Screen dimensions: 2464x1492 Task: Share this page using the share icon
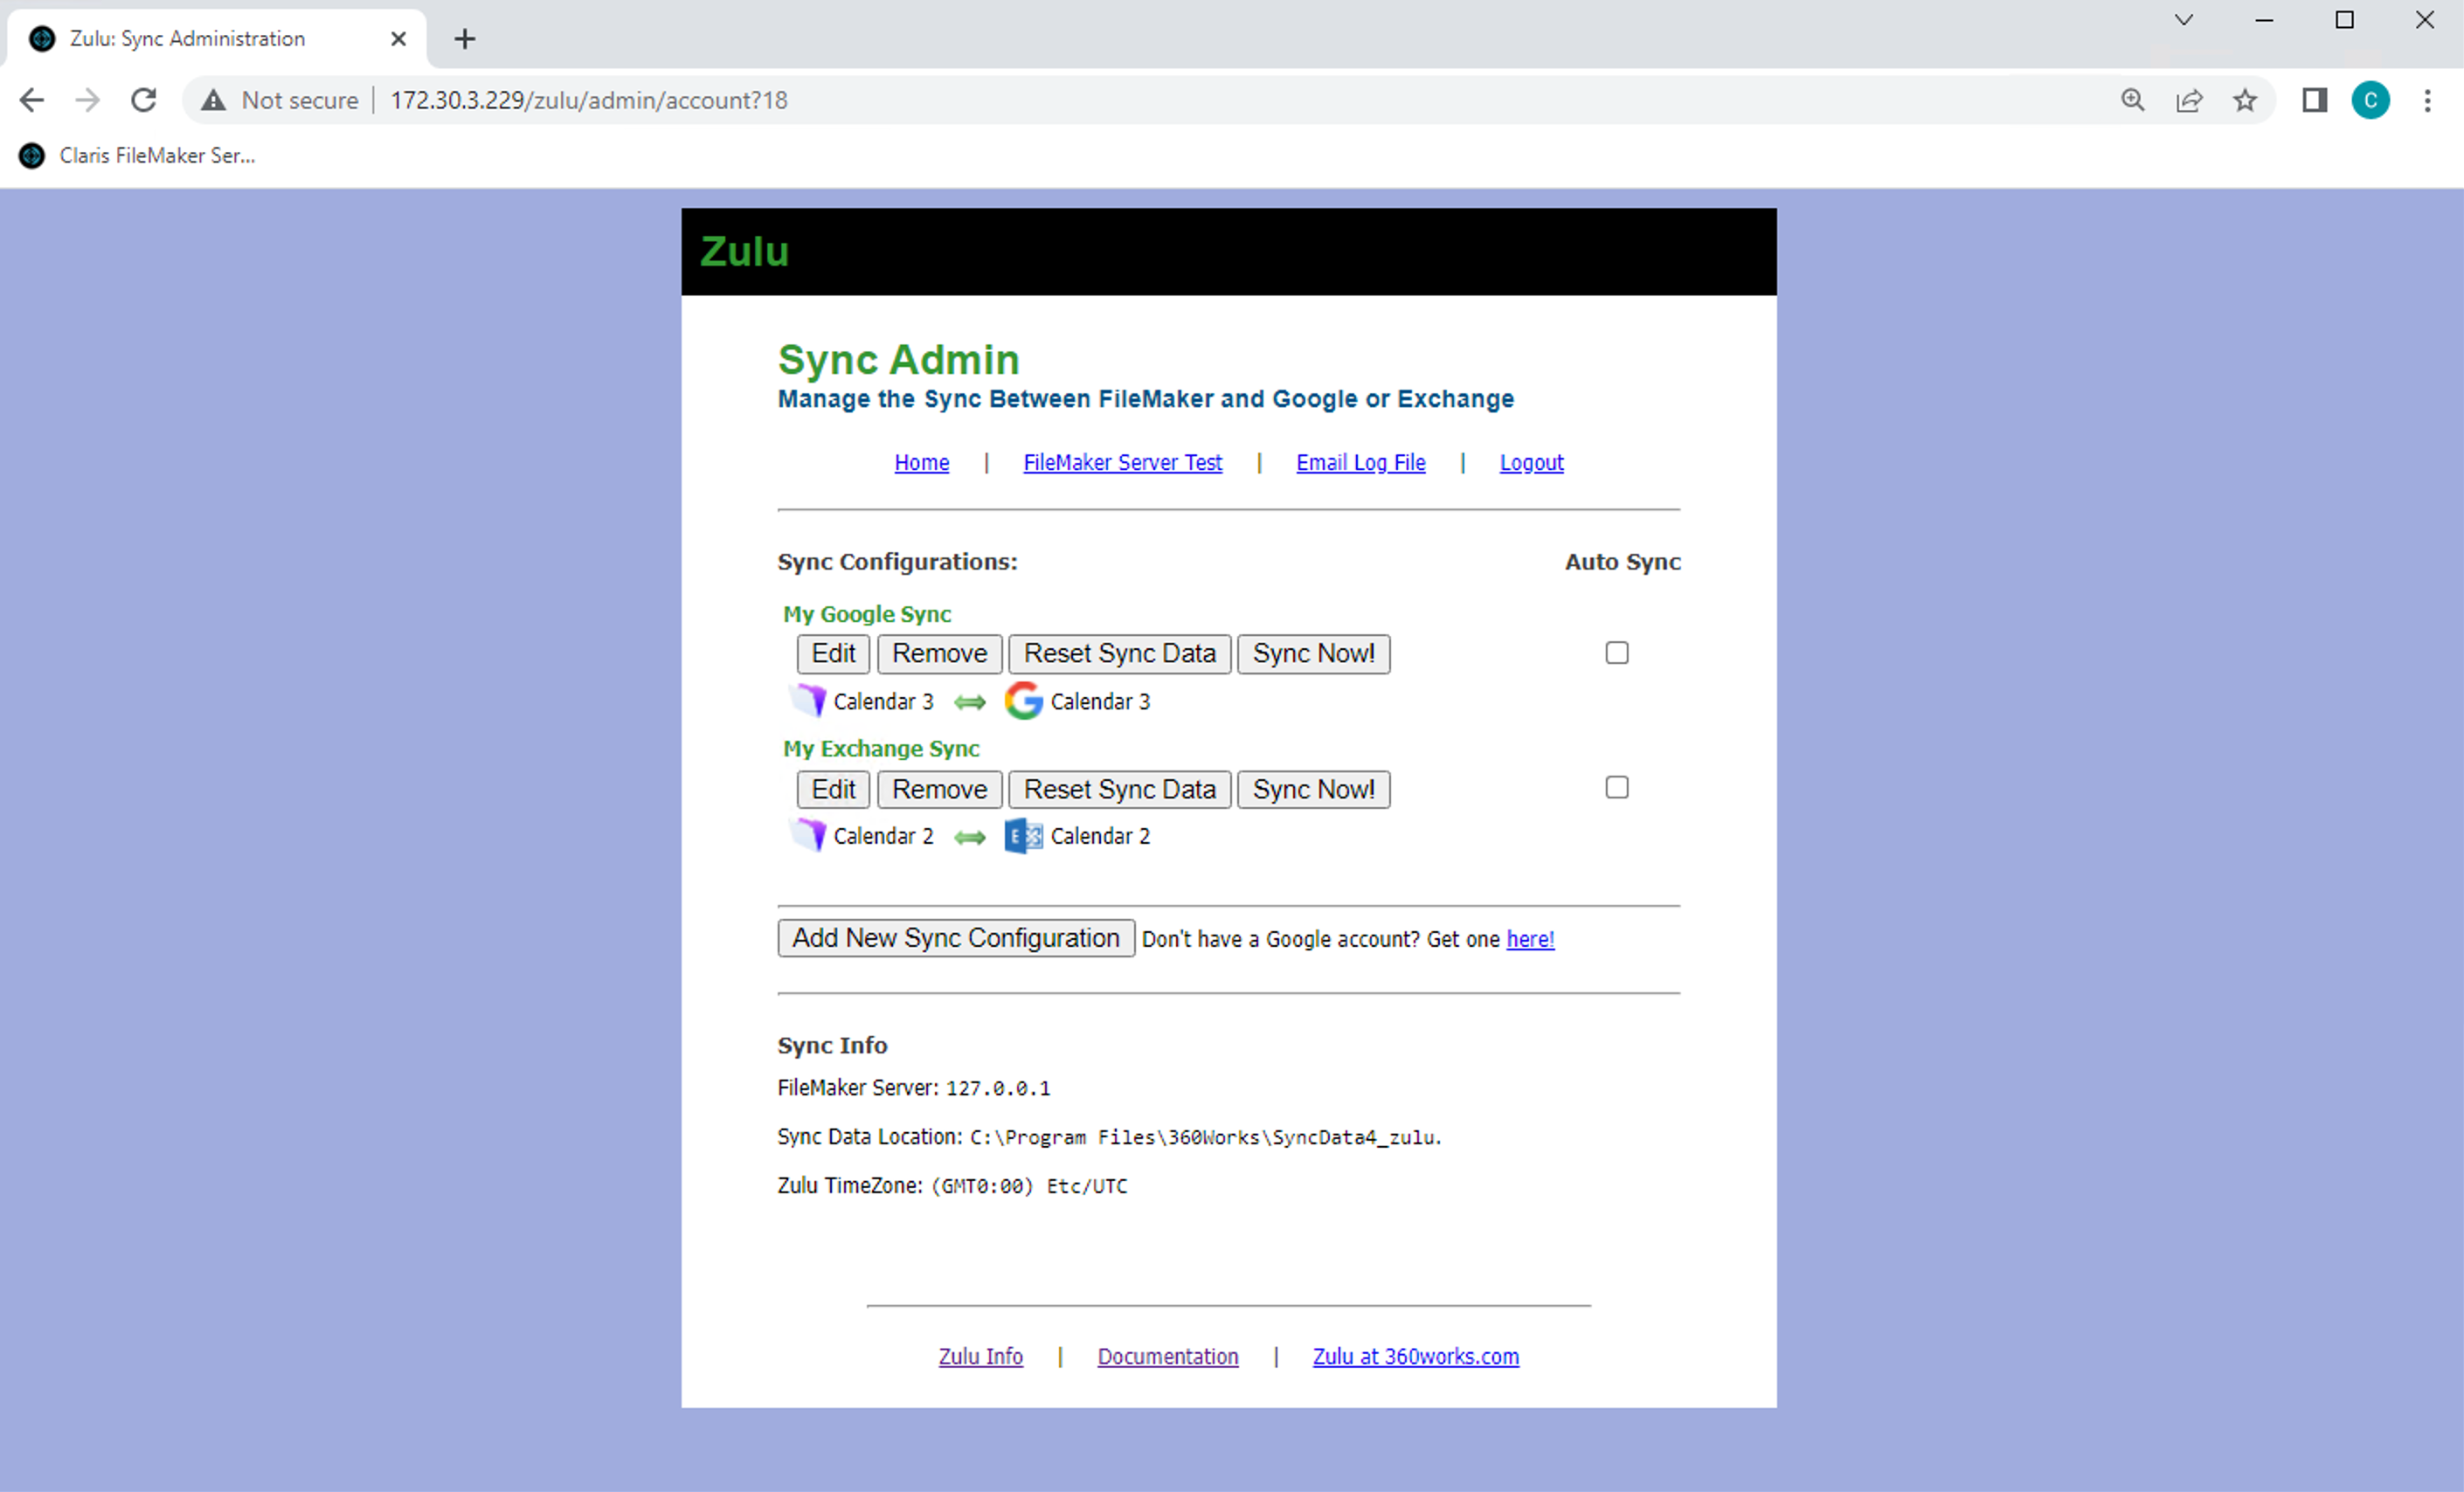point(2189,100)
